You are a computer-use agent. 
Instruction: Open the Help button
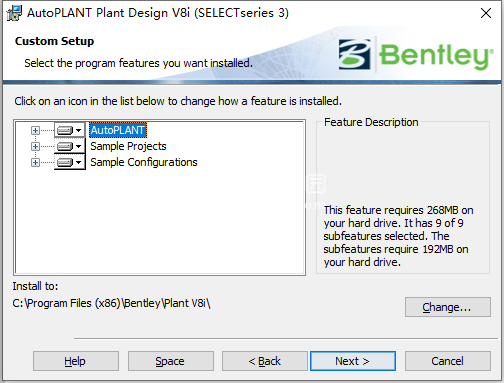[x=76, y=361]
